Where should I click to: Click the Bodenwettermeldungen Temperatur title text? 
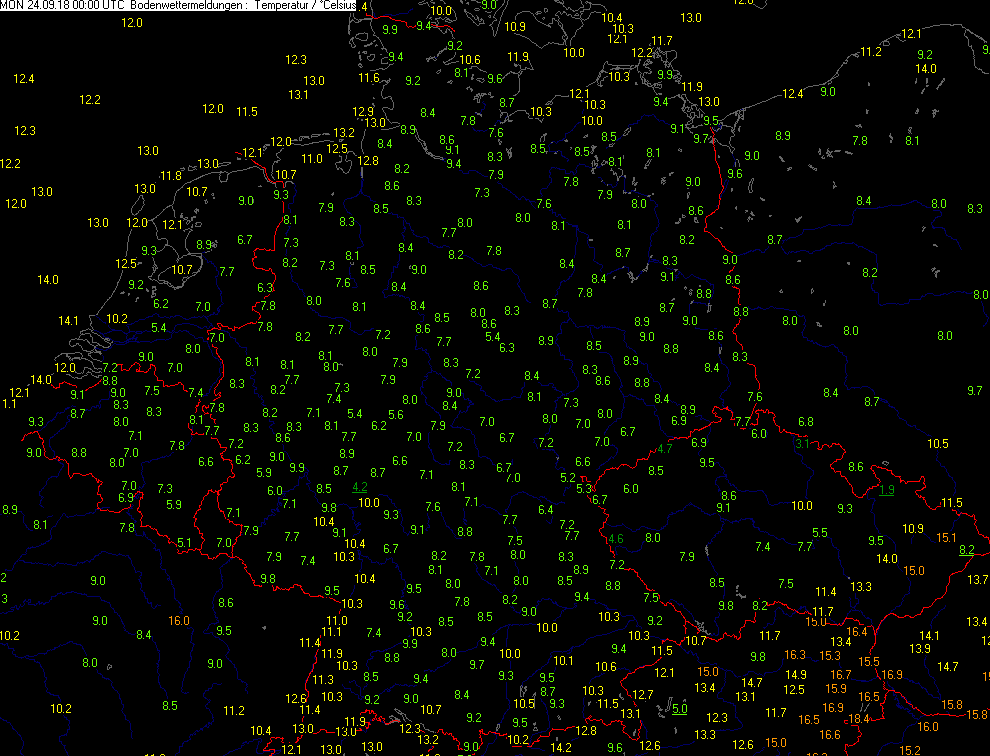pyautogui.click(x=246, y=6)
